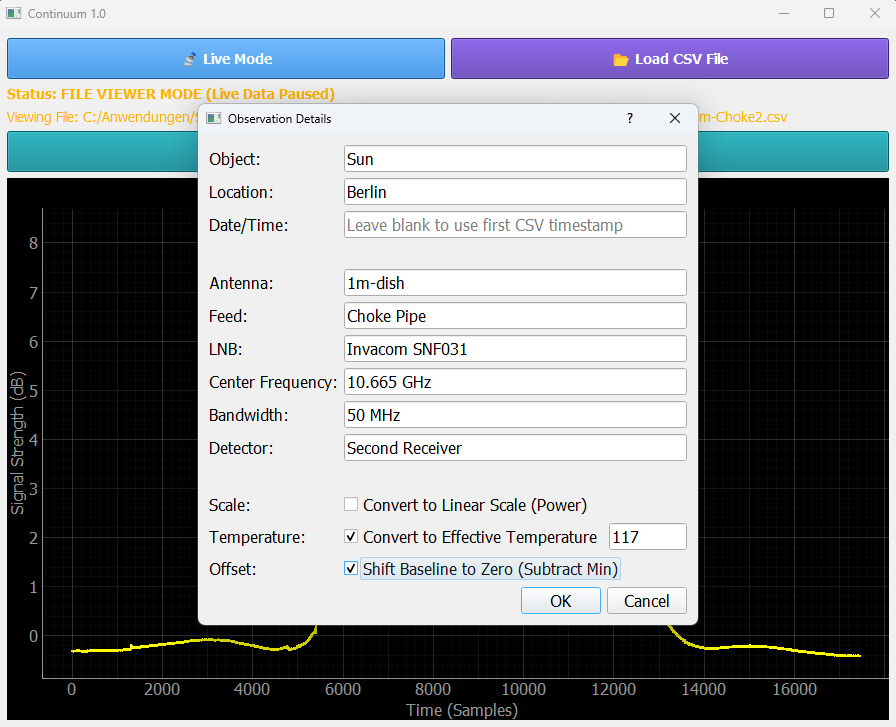Image resolution: width=896 pixels, height=727 pixels.
Task: Click the Observation Details dialog window icon
Action: [213, 118]
